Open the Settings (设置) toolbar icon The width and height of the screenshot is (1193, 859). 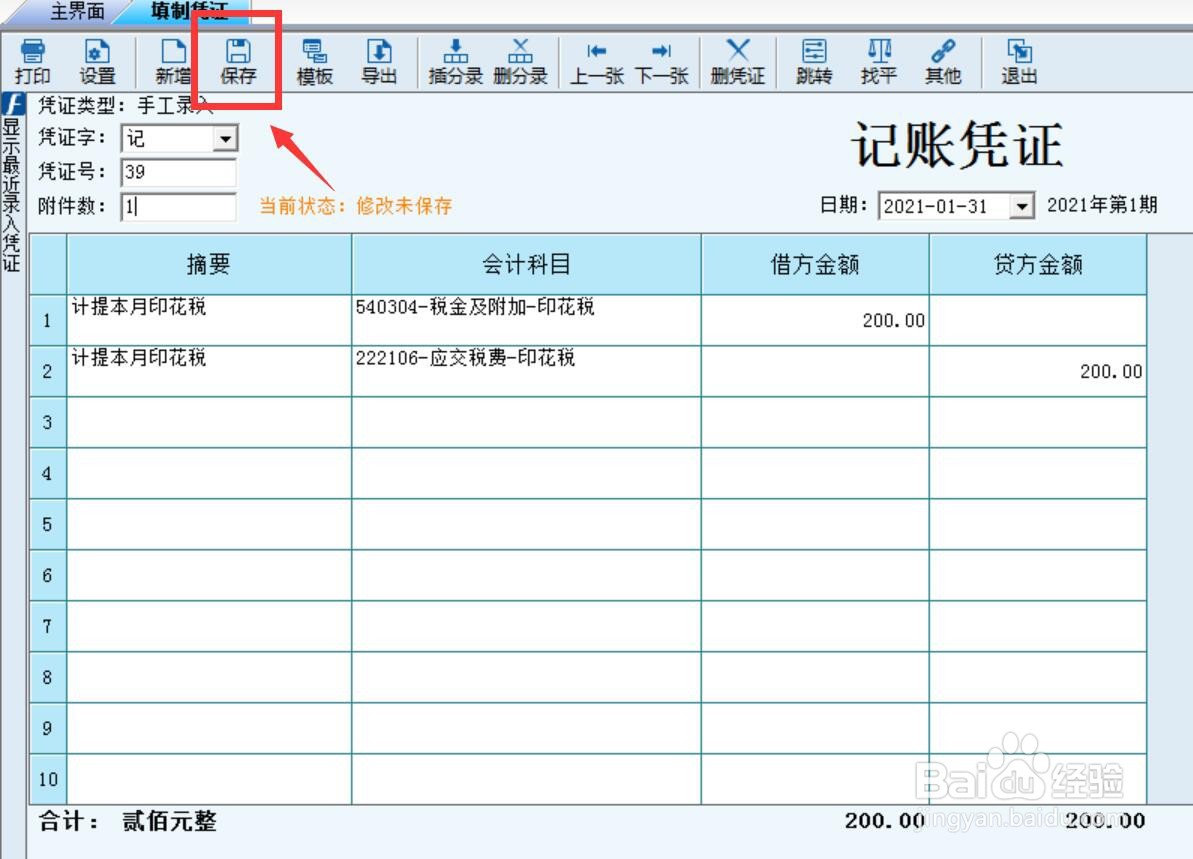click(97, 62)
